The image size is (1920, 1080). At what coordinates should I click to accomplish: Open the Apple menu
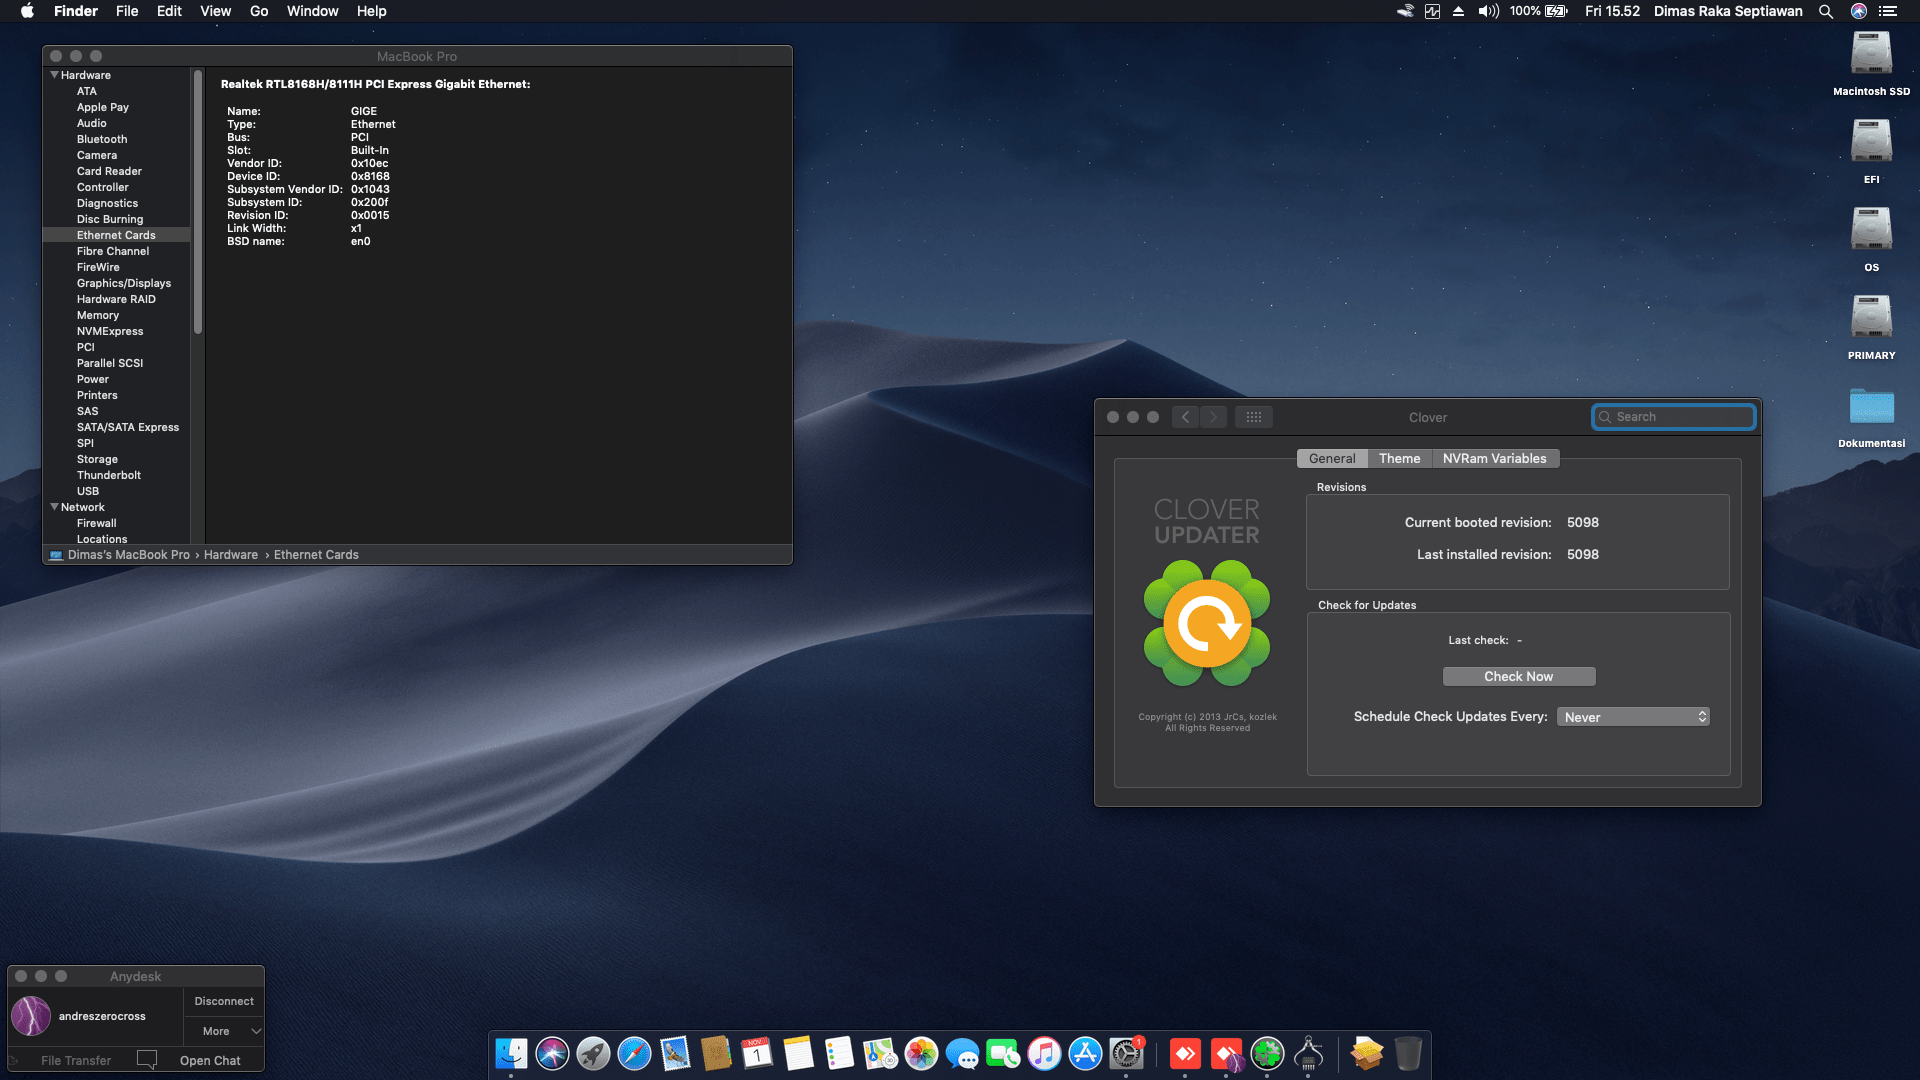tap(27, 11)
